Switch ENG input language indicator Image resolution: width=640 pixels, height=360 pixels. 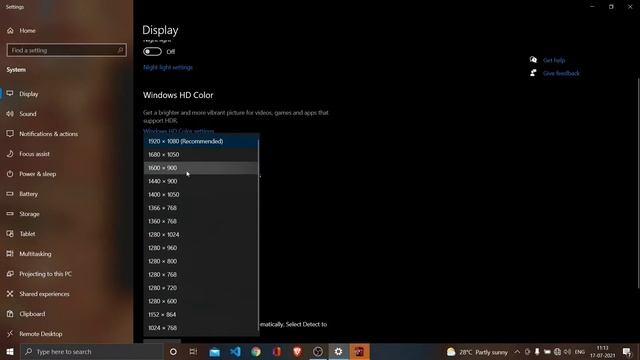tap(580, 352)
